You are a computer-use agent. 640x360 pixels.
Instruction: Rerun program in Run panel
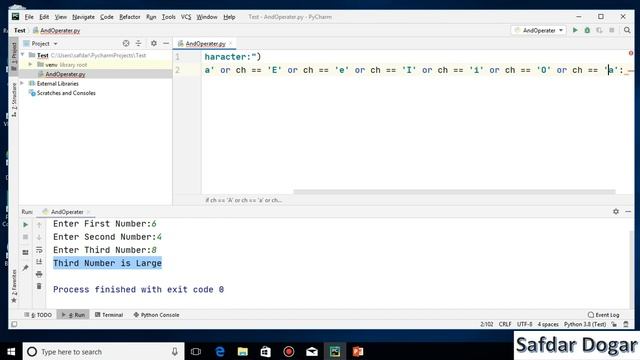[x=25, y=224]
